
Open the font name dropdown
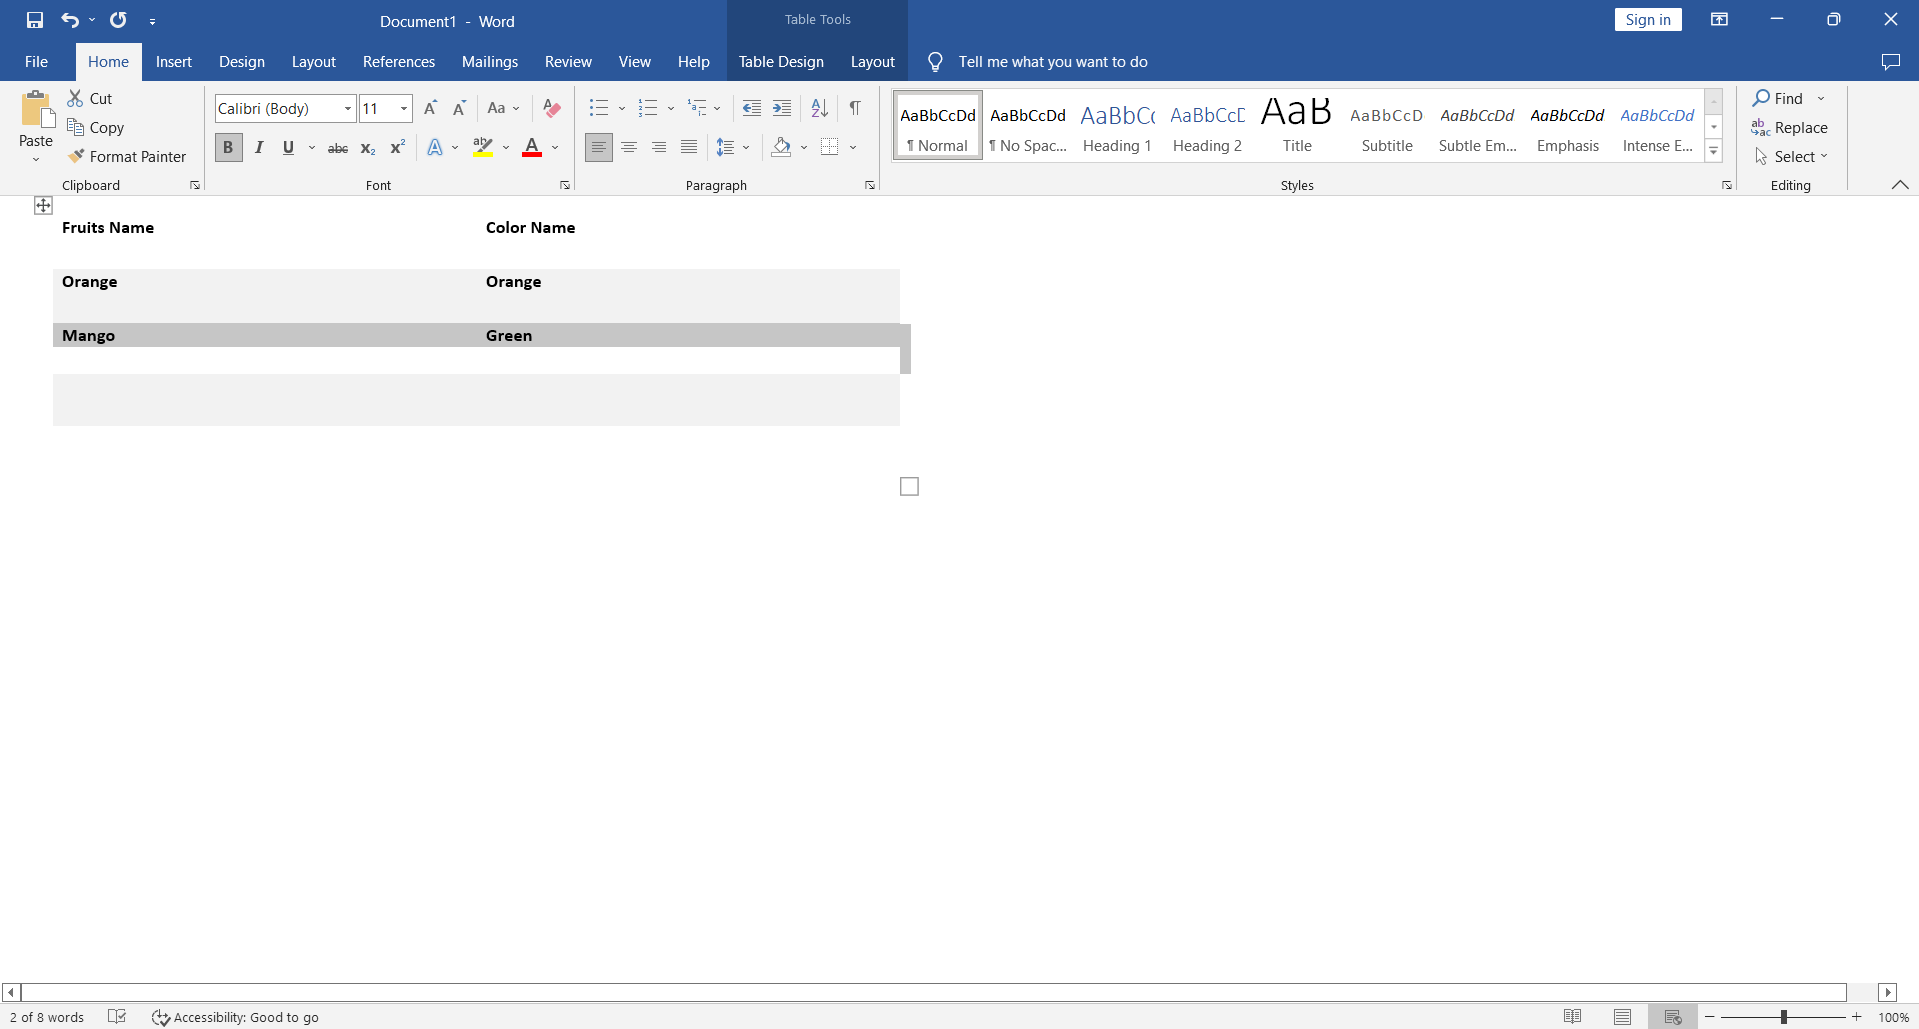pos(347,108)
